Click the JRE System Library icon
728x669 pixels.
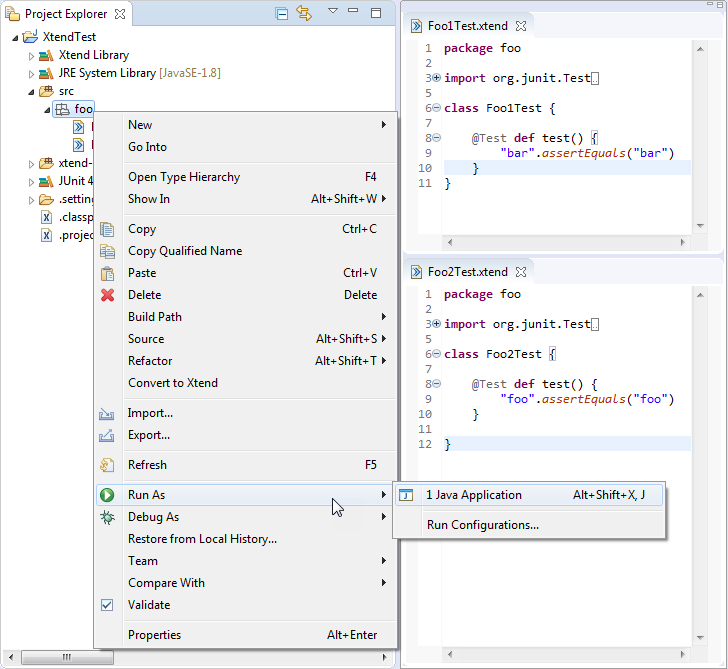[46, 73]
